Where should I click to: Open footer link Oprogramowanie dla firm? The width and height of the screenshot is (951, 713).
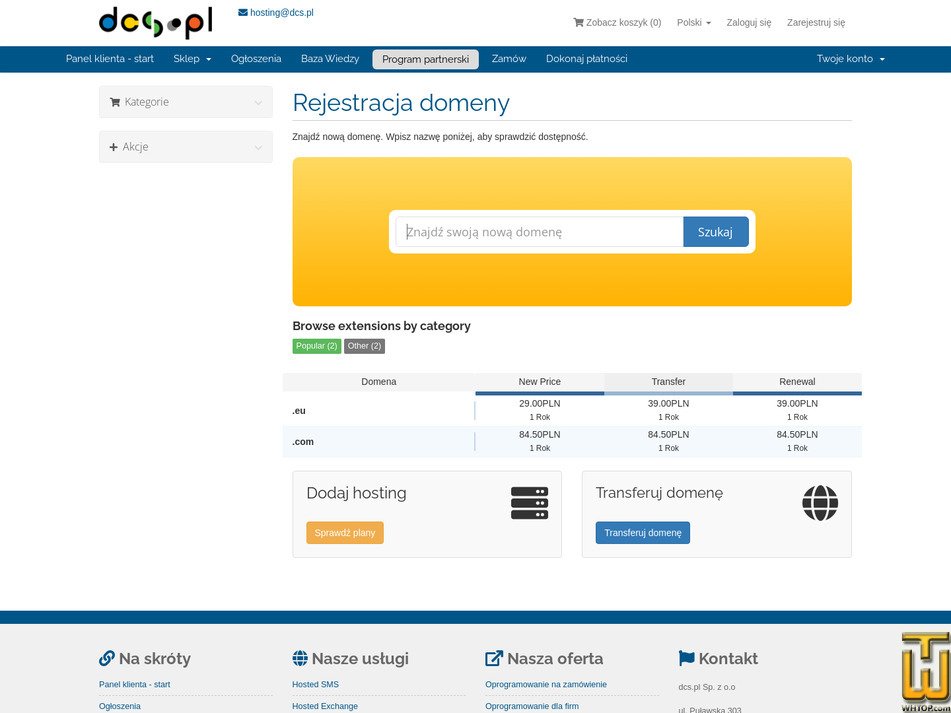click(x=532, y=706)
